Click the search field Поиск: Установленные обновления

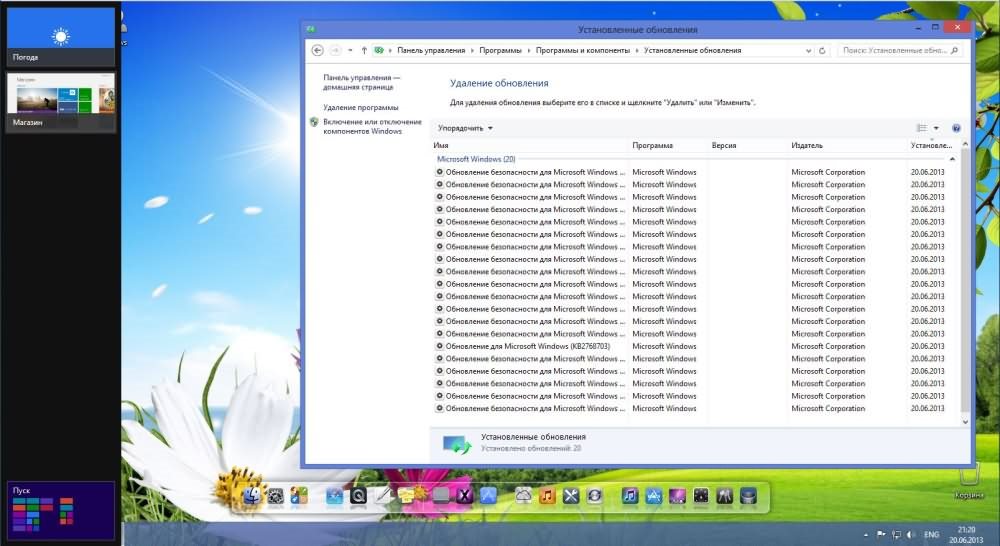coord(893,50)
